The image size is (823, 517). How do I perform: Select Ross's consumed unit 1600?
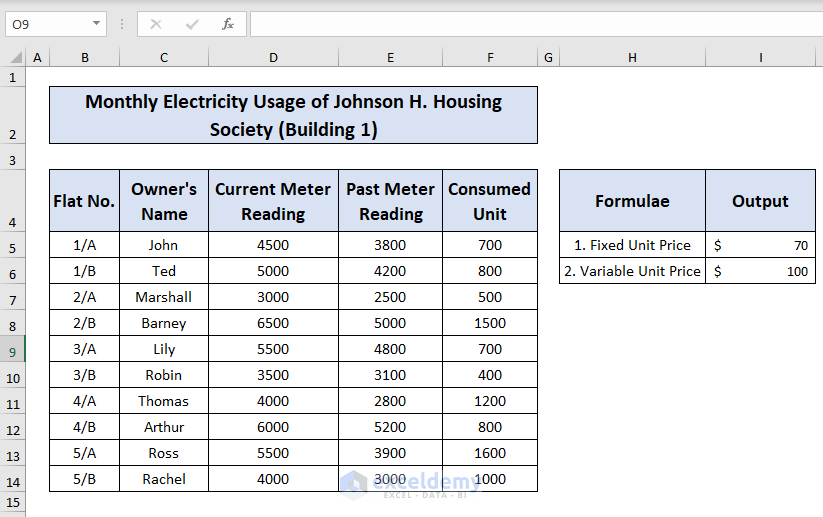(490, 453)
